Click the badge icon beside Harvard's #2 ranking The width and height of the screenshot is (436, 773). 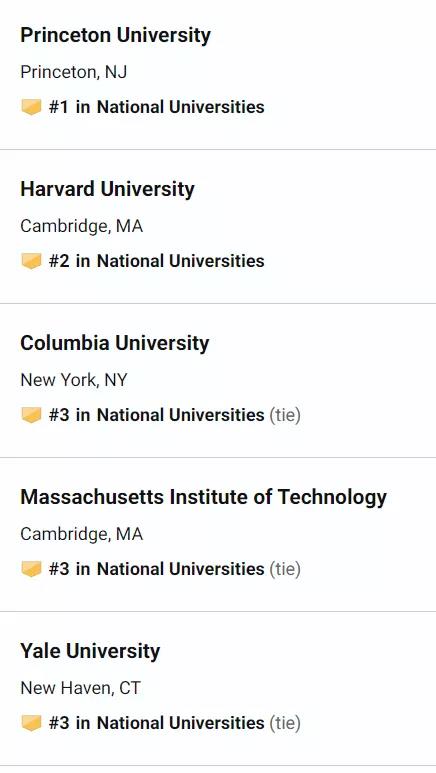(x=31, y=261)
